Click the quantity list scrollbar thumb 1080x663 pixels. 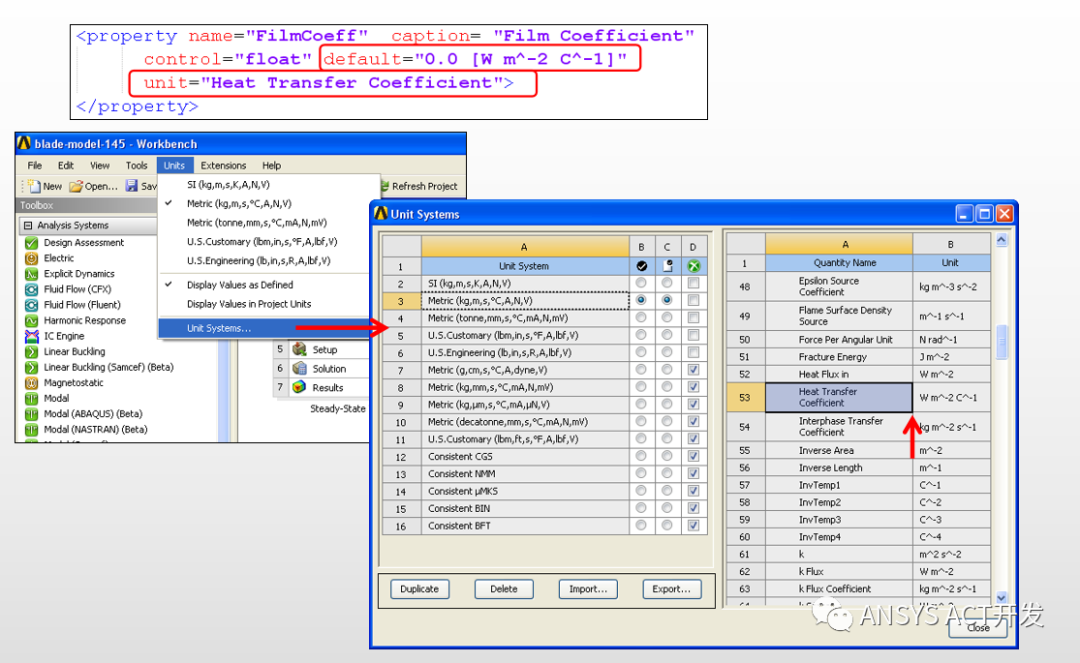pyautogui.click(x=1001, y=341)
